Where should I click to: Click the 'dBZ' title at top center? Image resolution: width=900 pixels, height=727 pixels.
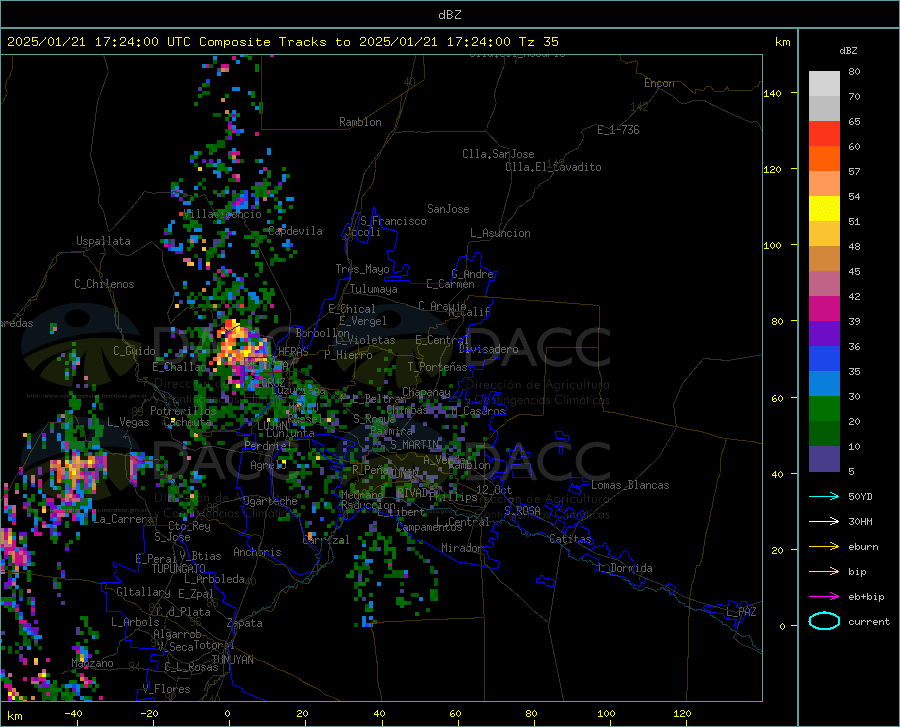[x=449, y=15]
